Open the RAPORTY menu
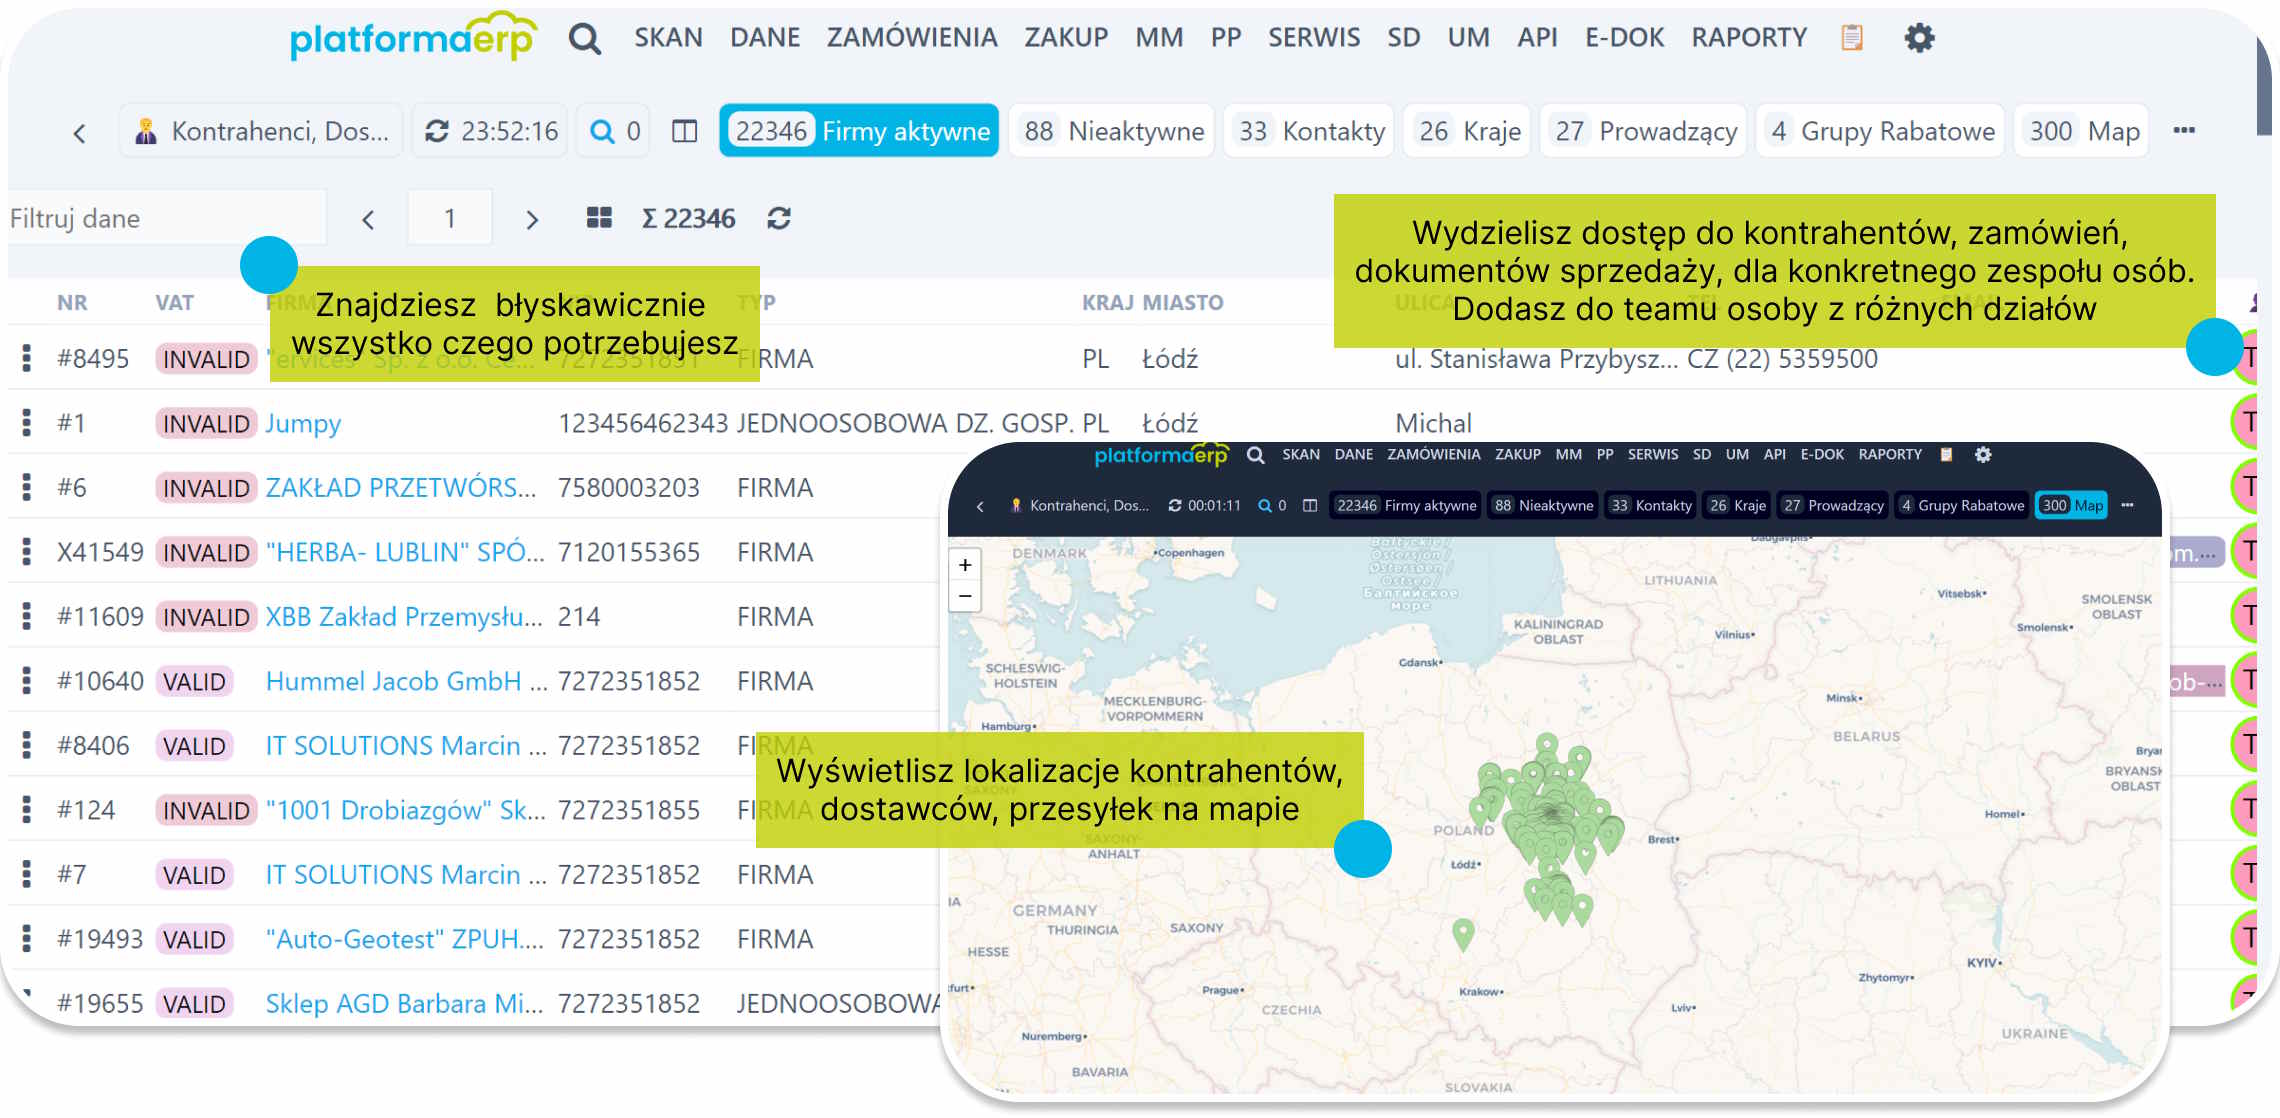2280x1118 pixels. point(1748,37)
